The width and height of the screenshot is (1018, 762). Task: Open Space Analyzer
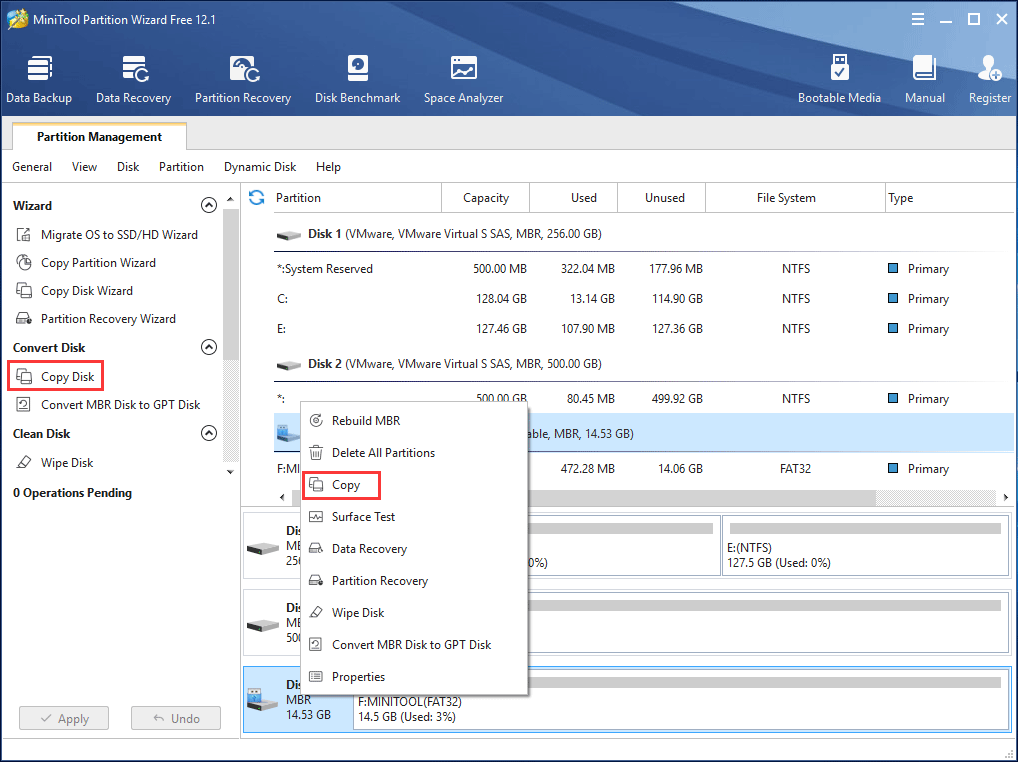pos(464,79)
